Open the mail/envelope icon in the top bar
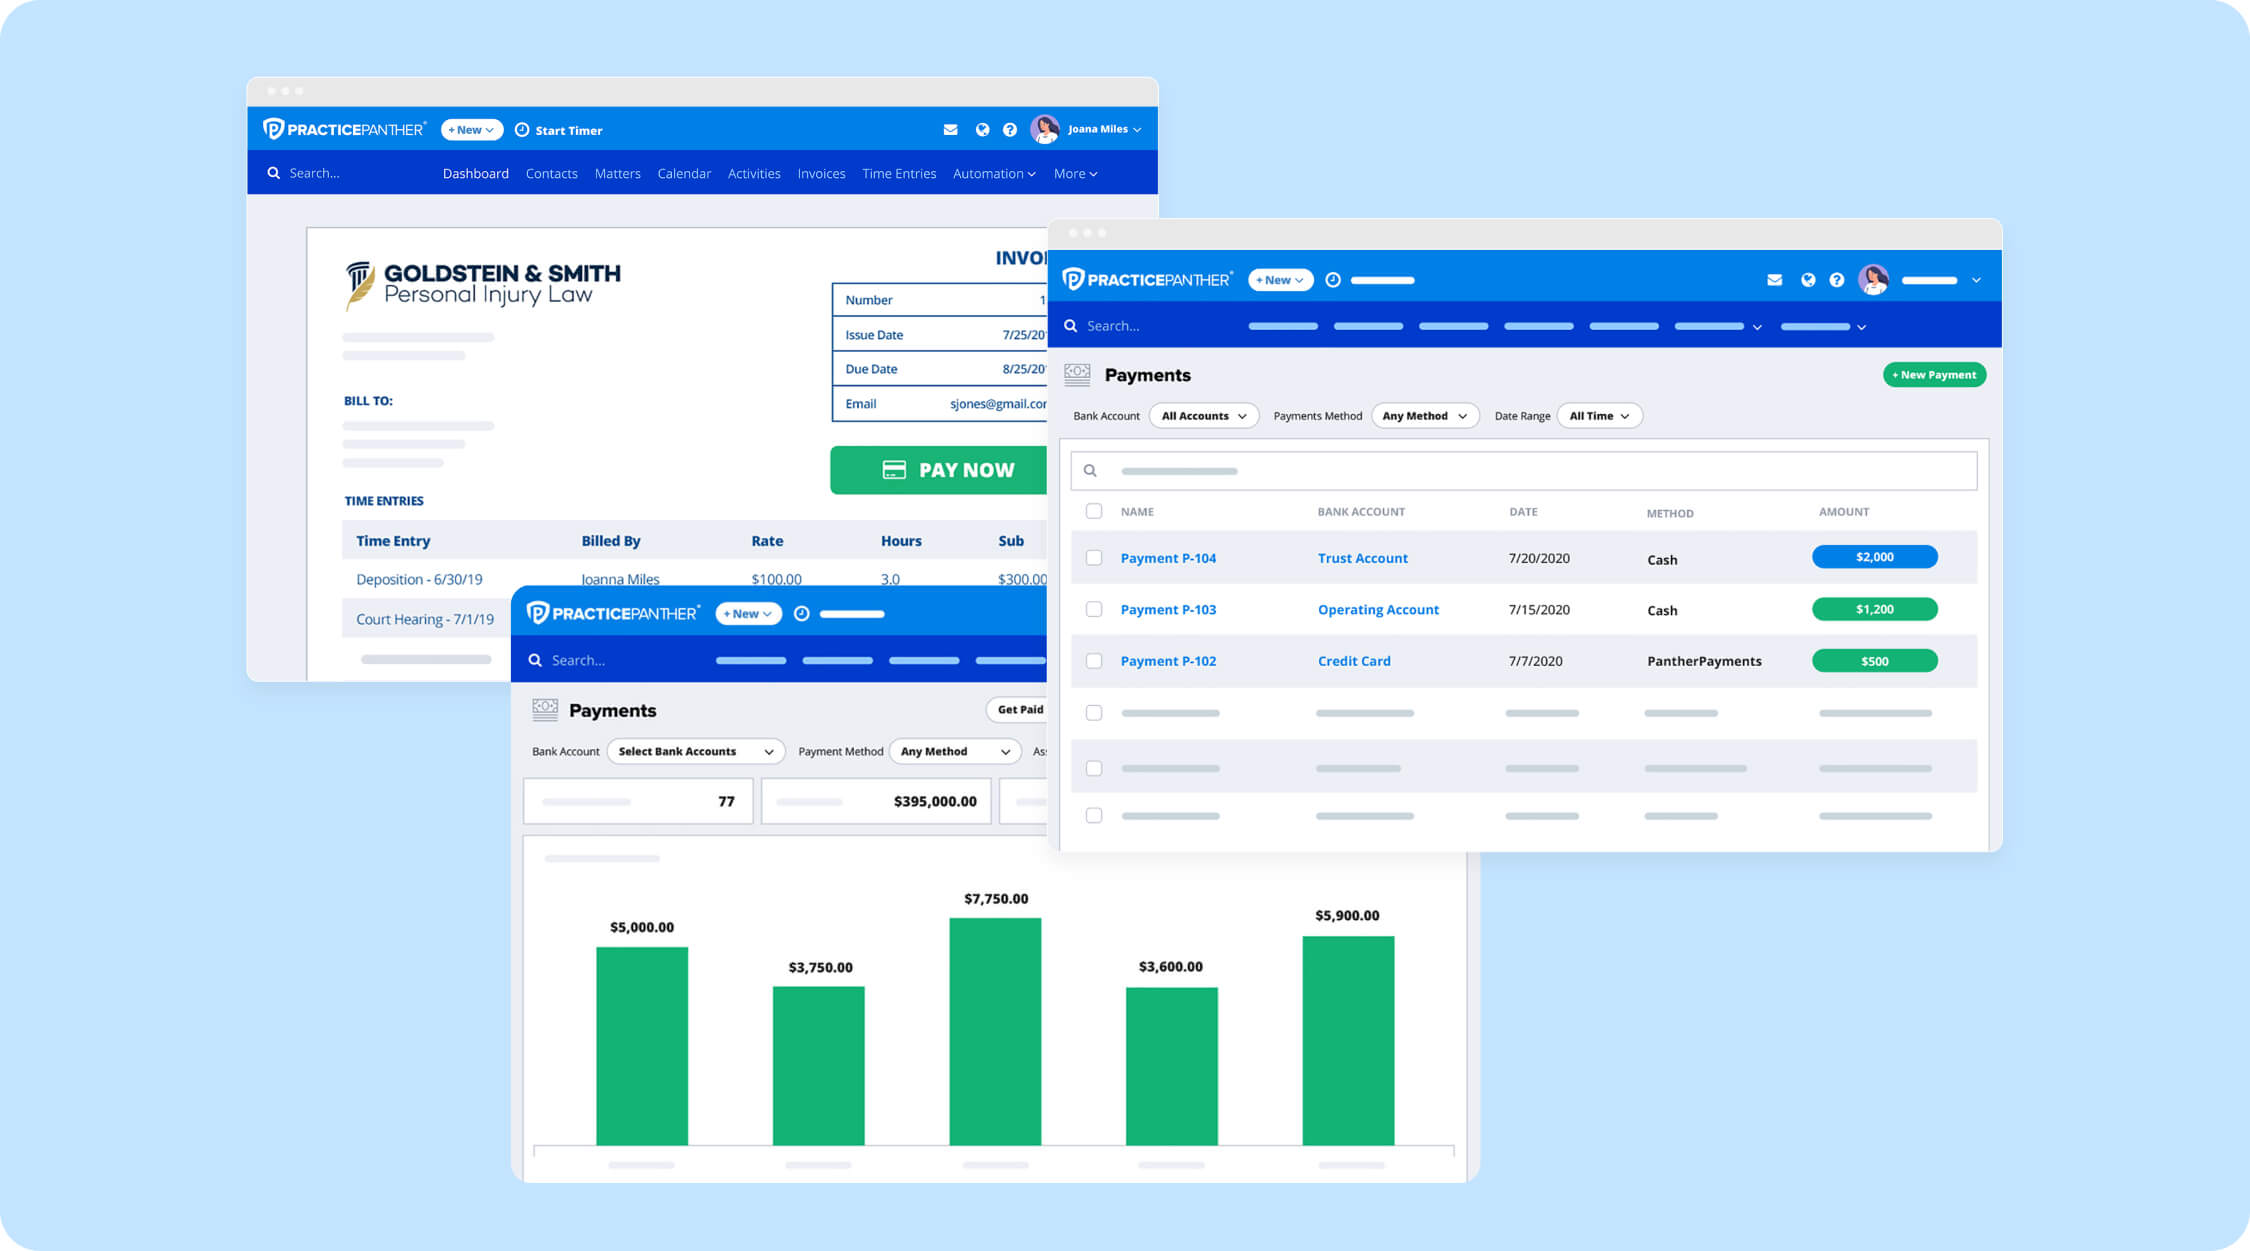The height and width of the screenshot is (1251, 2250). 949,129
